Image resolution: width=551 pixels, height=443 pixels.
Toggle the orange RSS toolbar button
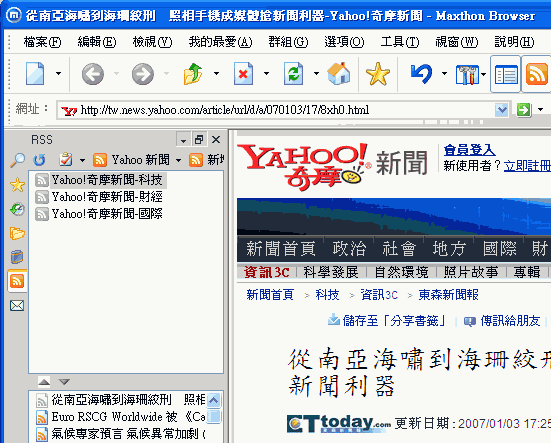(537, 74)
